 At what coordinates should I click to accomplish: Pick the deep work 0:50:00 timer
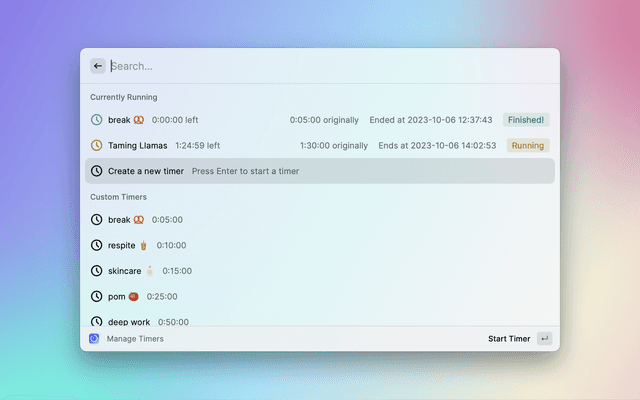click(320, 320)
